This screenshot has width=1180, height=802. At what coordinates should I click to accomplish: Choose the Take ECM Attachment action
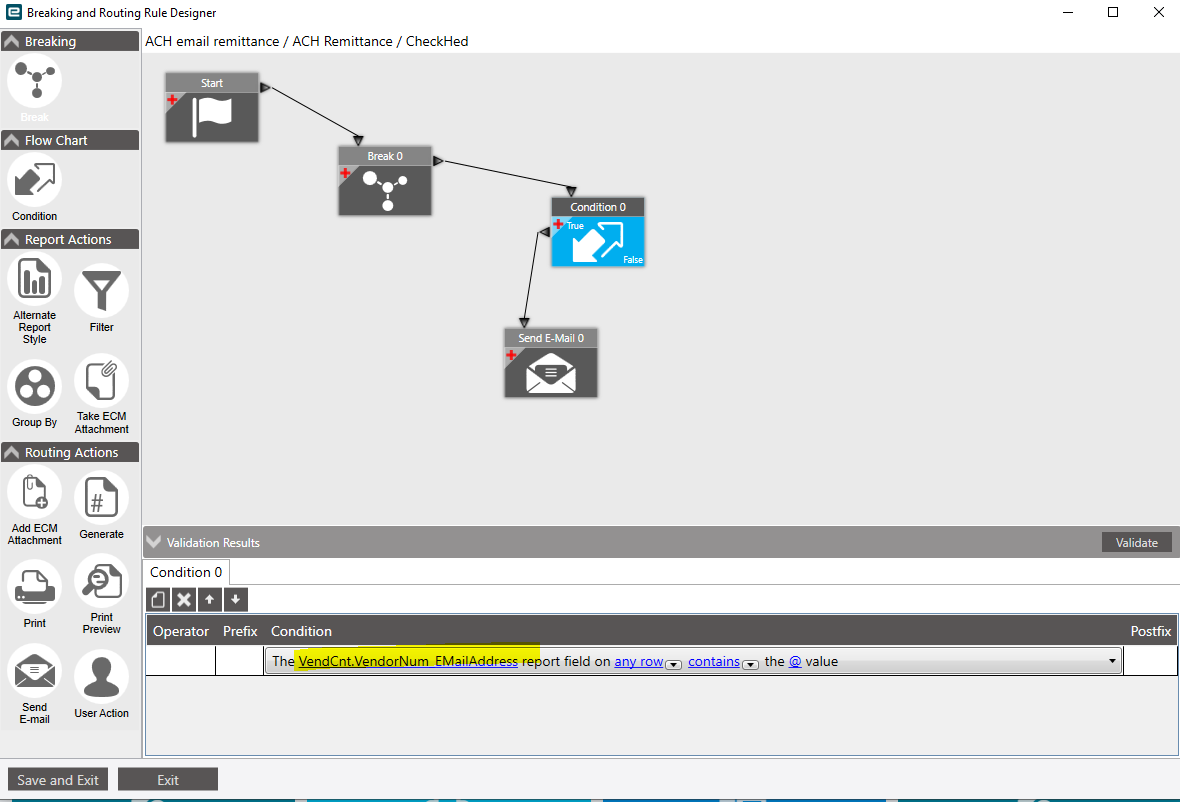click(102, 381)
